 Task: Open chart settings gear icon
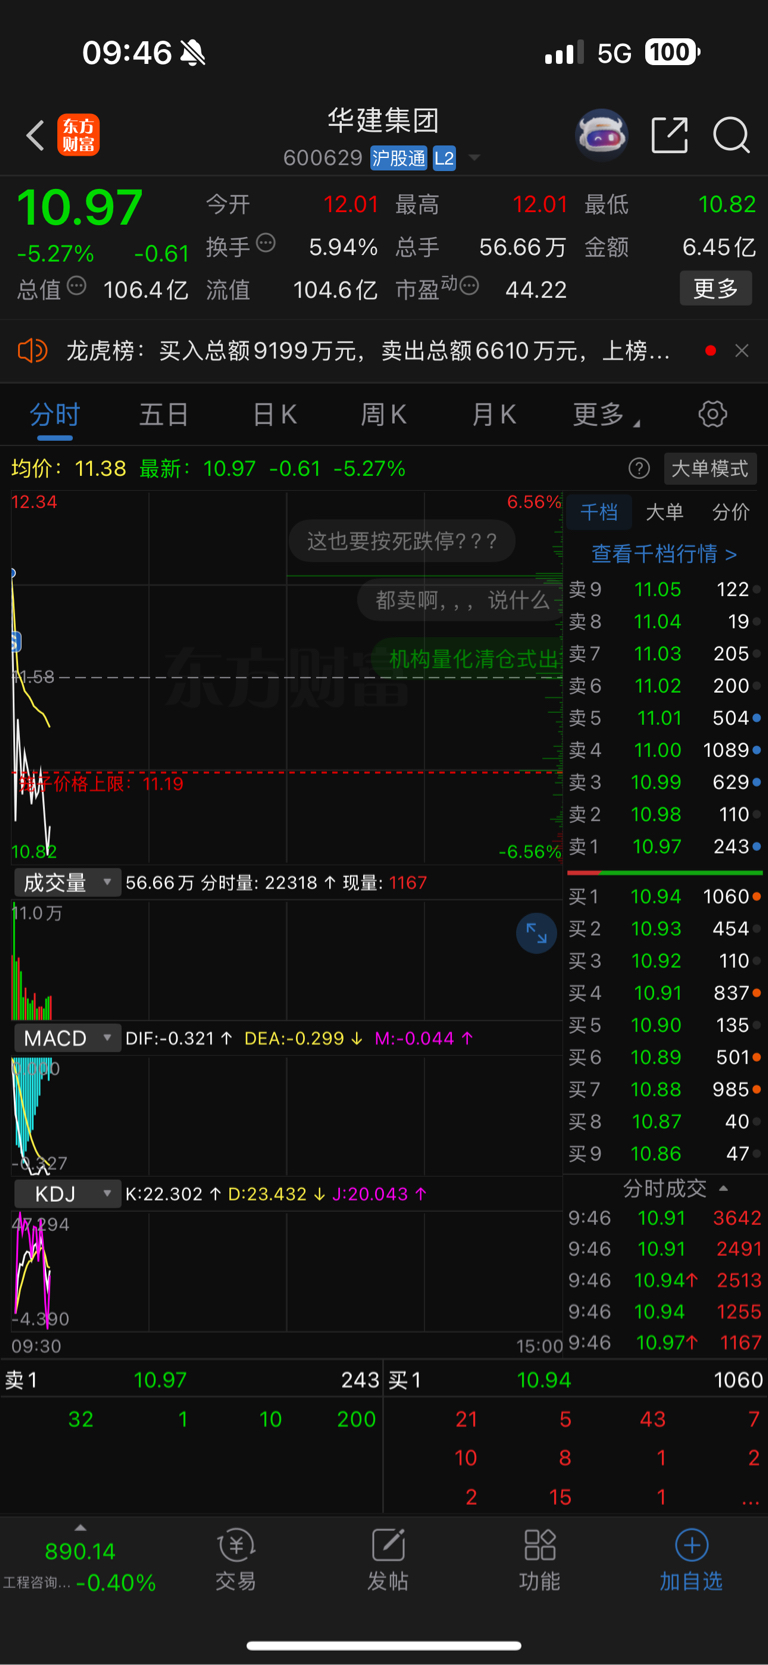click(x=712, y=414)
